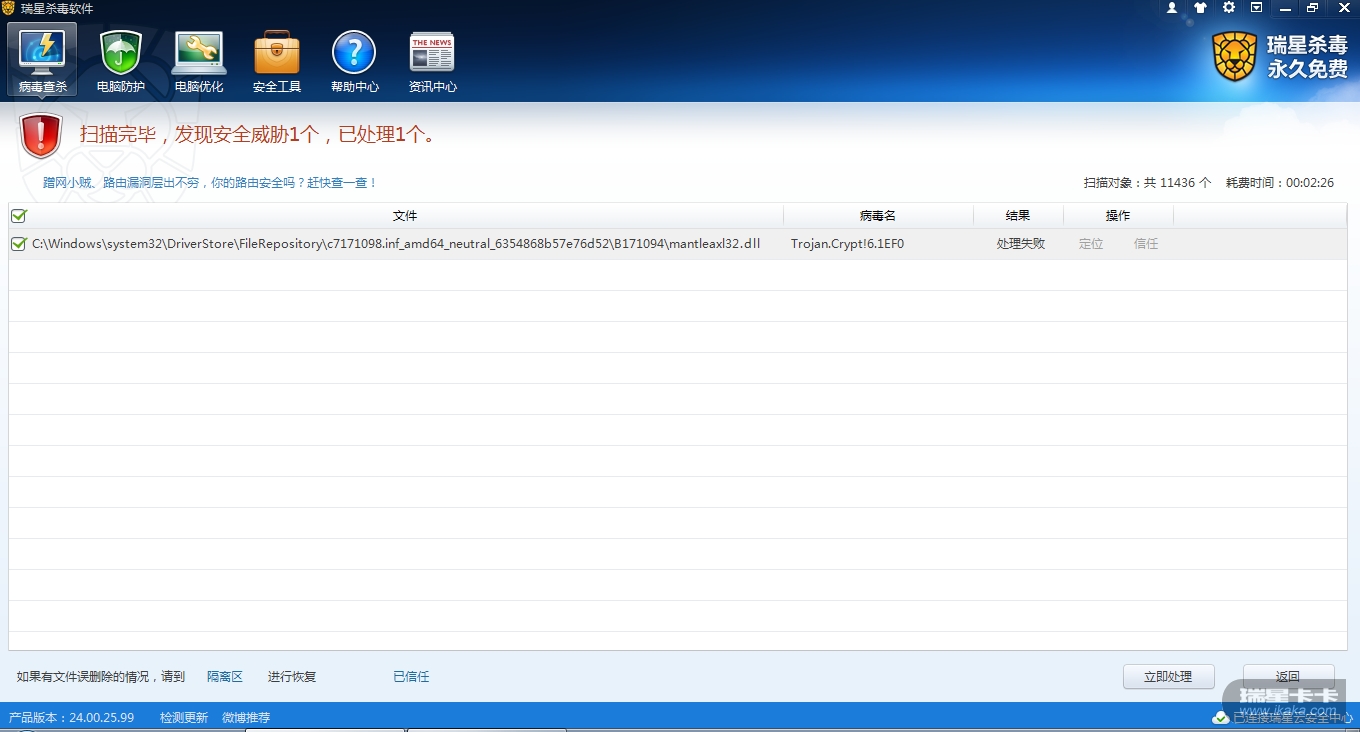
Task: Open the 微博推荐 link in status bar
Action: (x=246, y=718)
